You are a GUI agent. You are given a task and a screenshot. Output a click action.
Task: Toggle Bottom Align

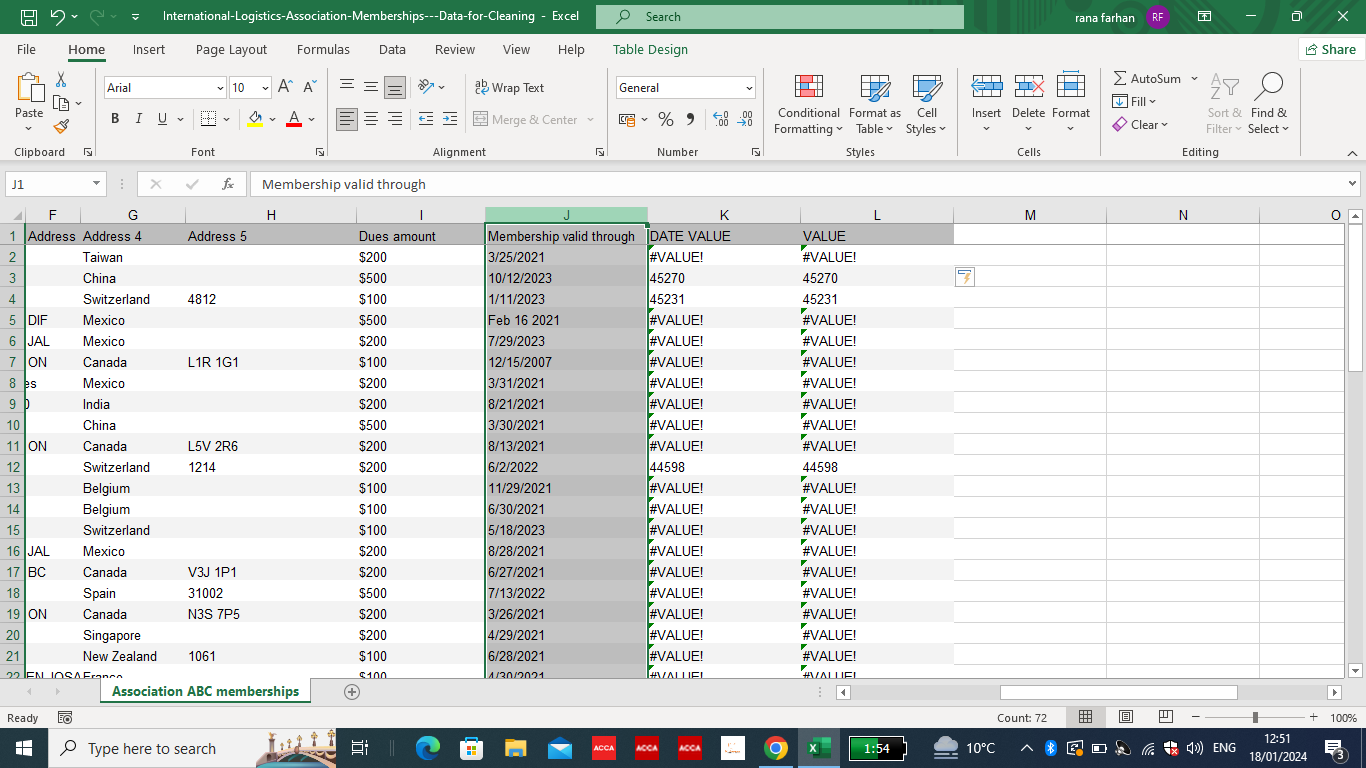(395, 88)
